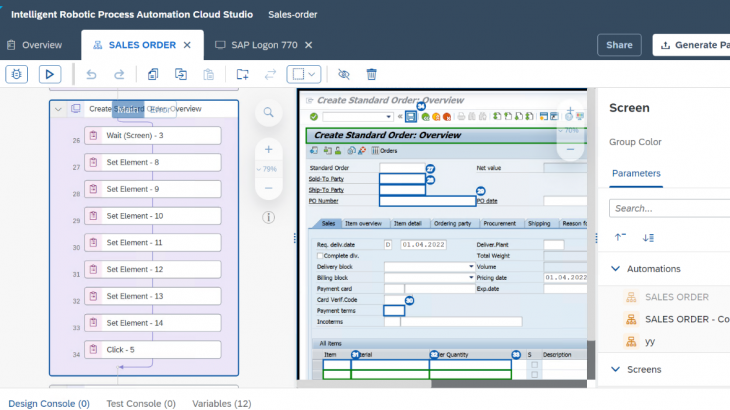Collapse the Create Standard Order step group

pos(58,109)
